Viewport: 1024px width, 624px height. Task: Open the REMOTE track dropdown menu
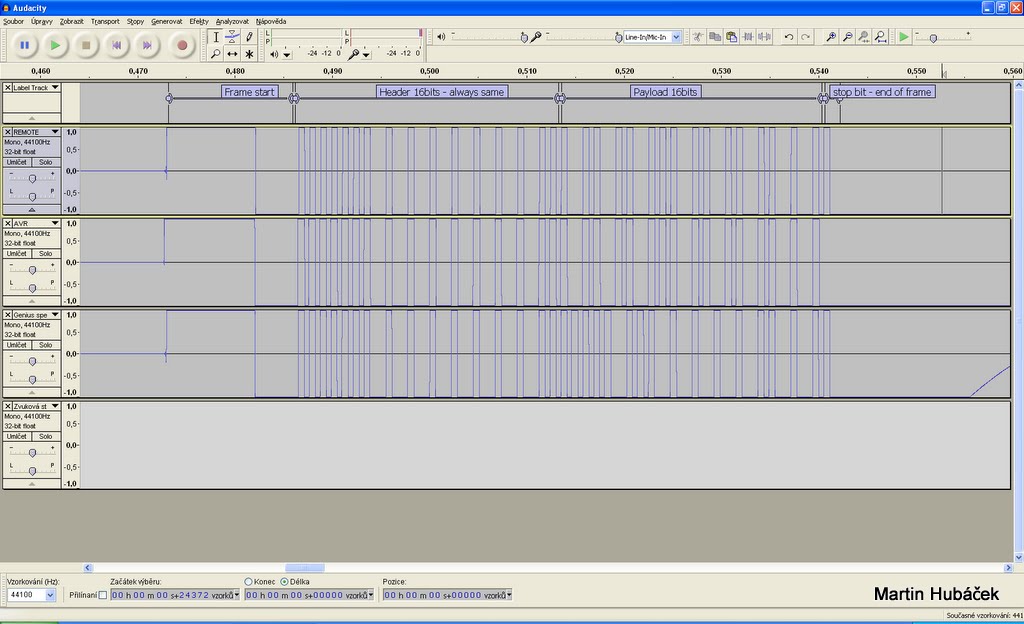[55, 132]
